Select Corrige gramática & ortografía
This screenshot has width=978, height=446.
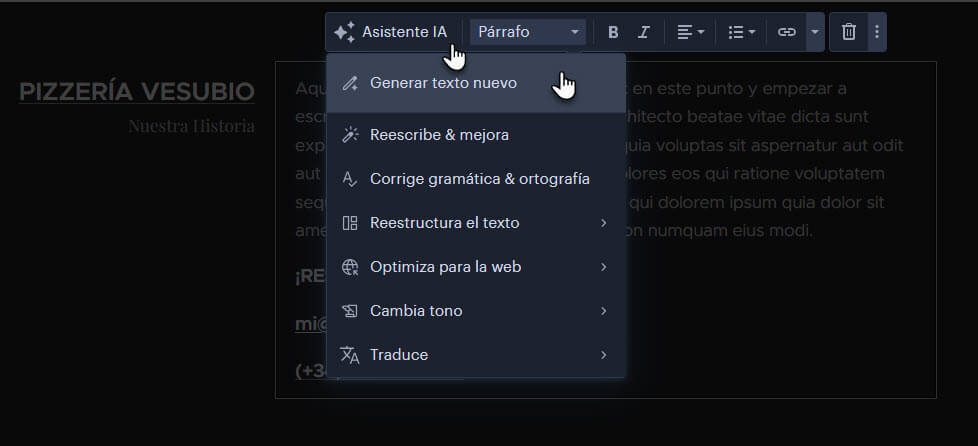[476, 179]
